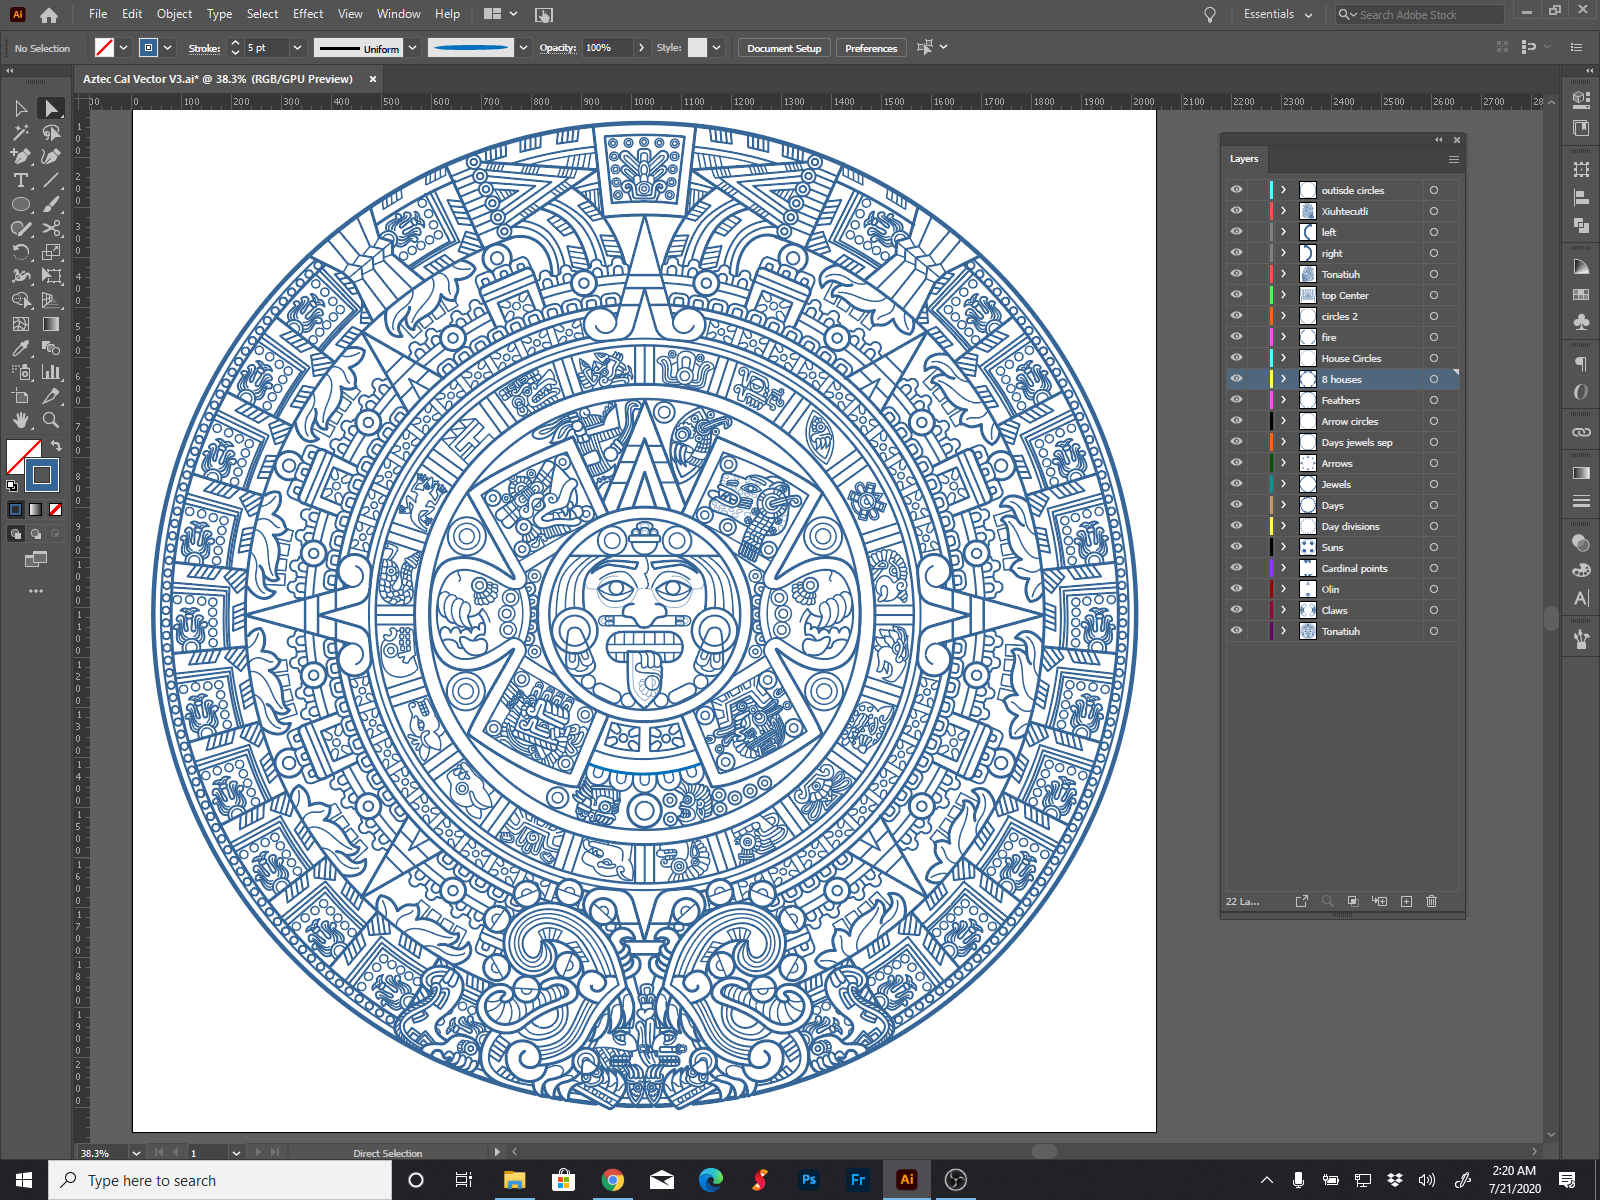Select the Scale tool

pyautogui.click(x=51, y=252)
